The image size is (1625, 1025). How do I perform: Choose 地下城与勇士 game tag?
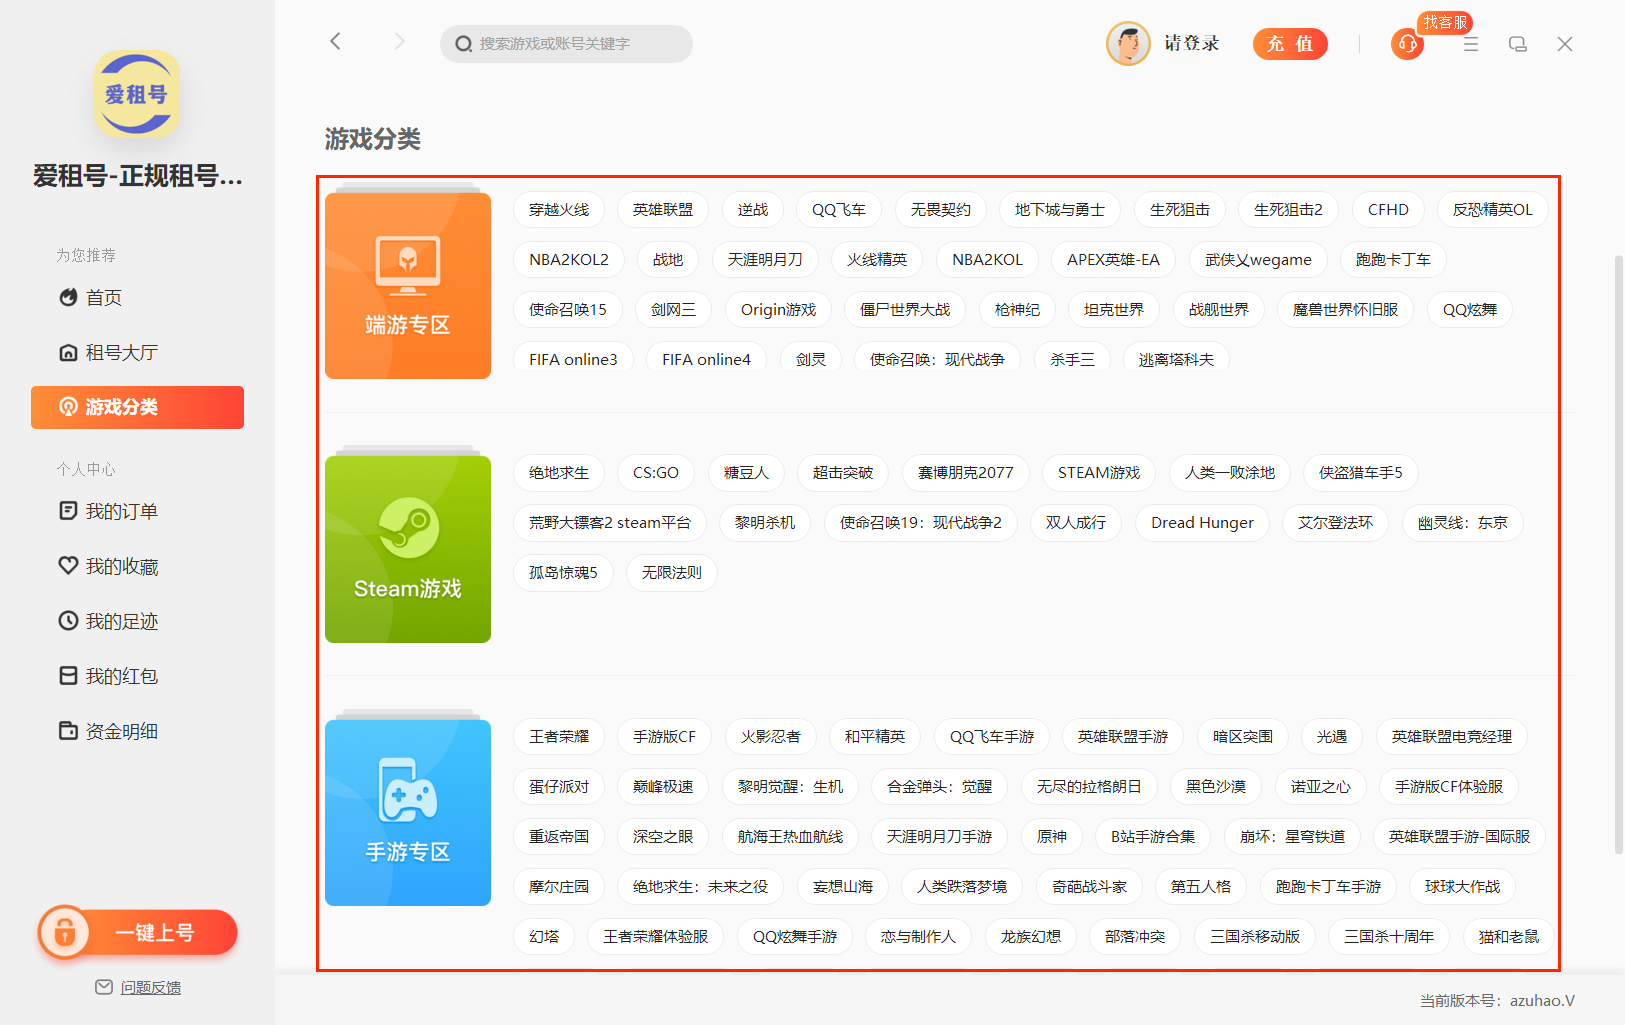(1060, 210)
